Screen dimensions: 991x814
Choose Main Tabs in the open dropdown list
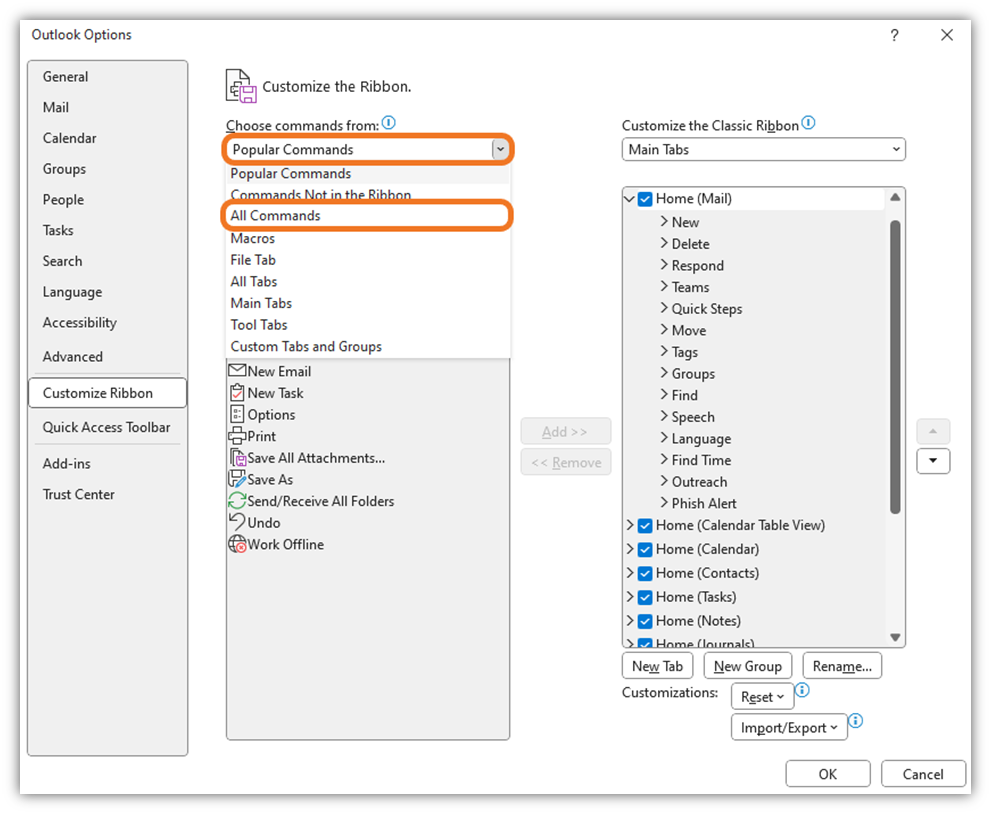click(368, 303)
